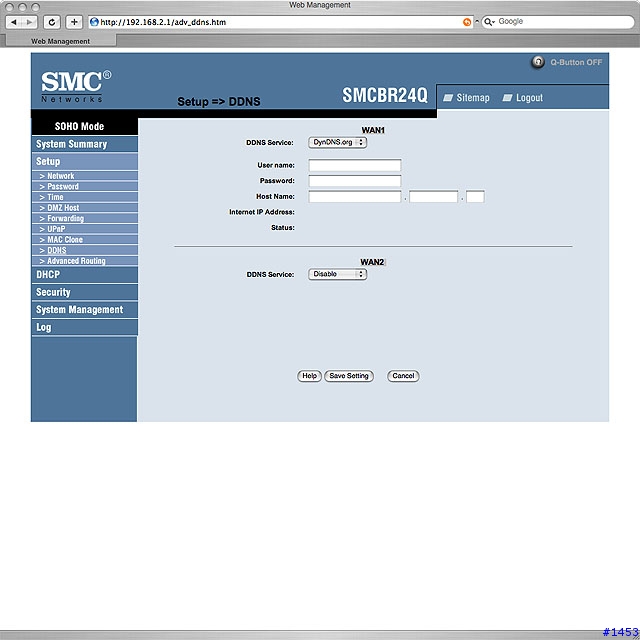This screenshot has width=640, height=640.
Task: Open the Log sidebar section
Action: [x=85, y=327]
